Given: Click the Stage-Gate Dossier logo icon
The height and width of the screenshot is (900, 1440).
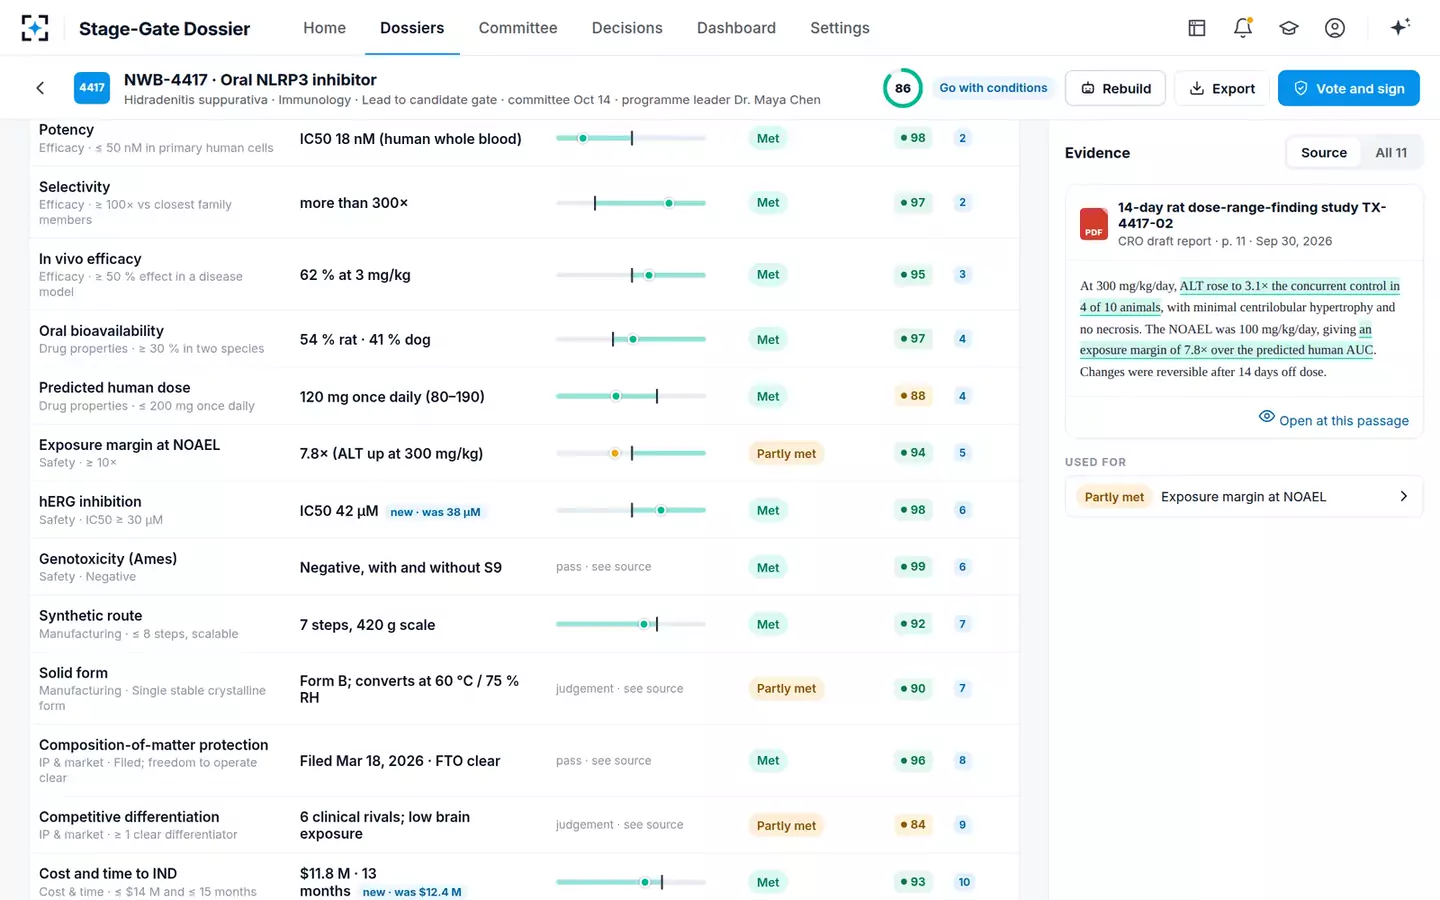Looking at the screenshot, I should 35,28.
